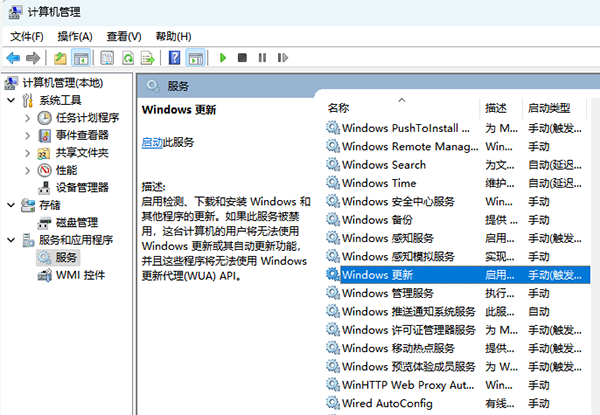
Task: Expand the 共享文件夹 node chevron
Action: coord(28,153)
